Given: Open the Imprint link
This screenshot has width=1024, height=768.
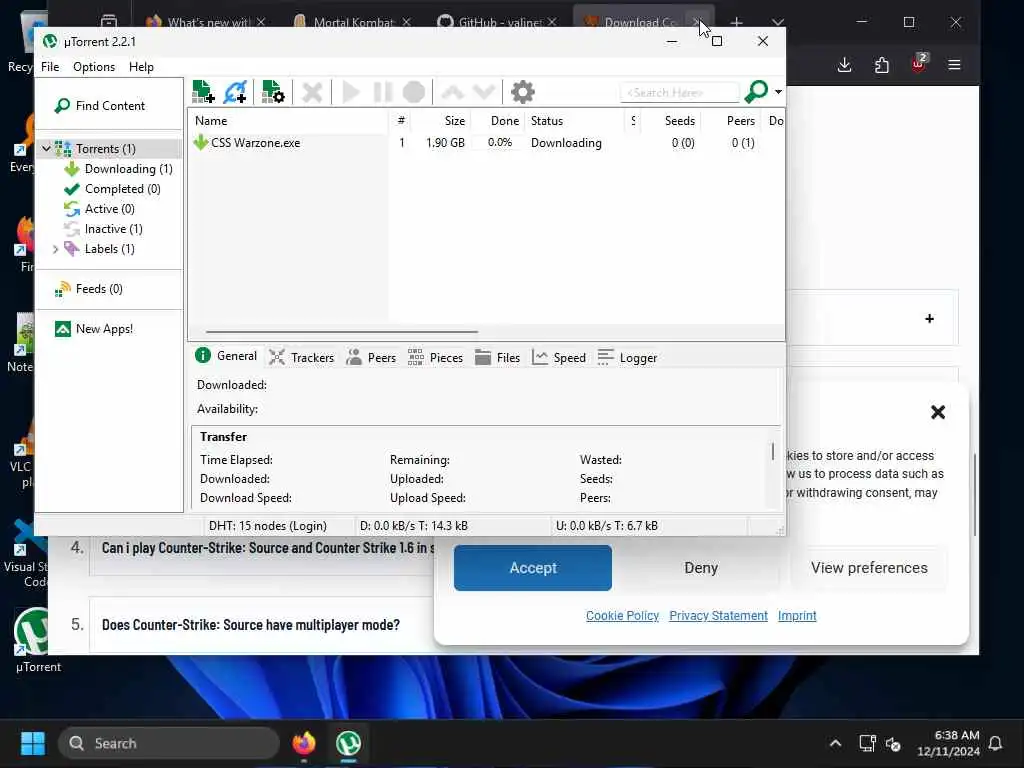Looking at the screenshot, I should coord(797,616).
